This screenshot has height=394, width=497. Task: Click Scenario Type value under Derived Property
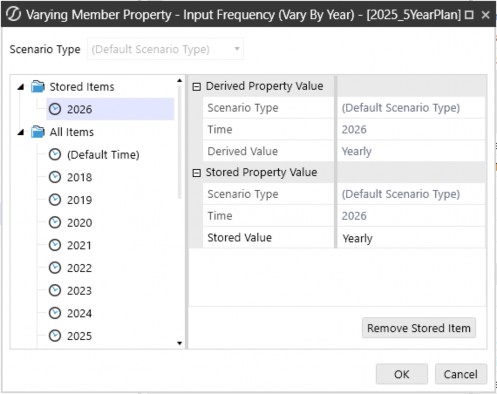tap(411, 108)
